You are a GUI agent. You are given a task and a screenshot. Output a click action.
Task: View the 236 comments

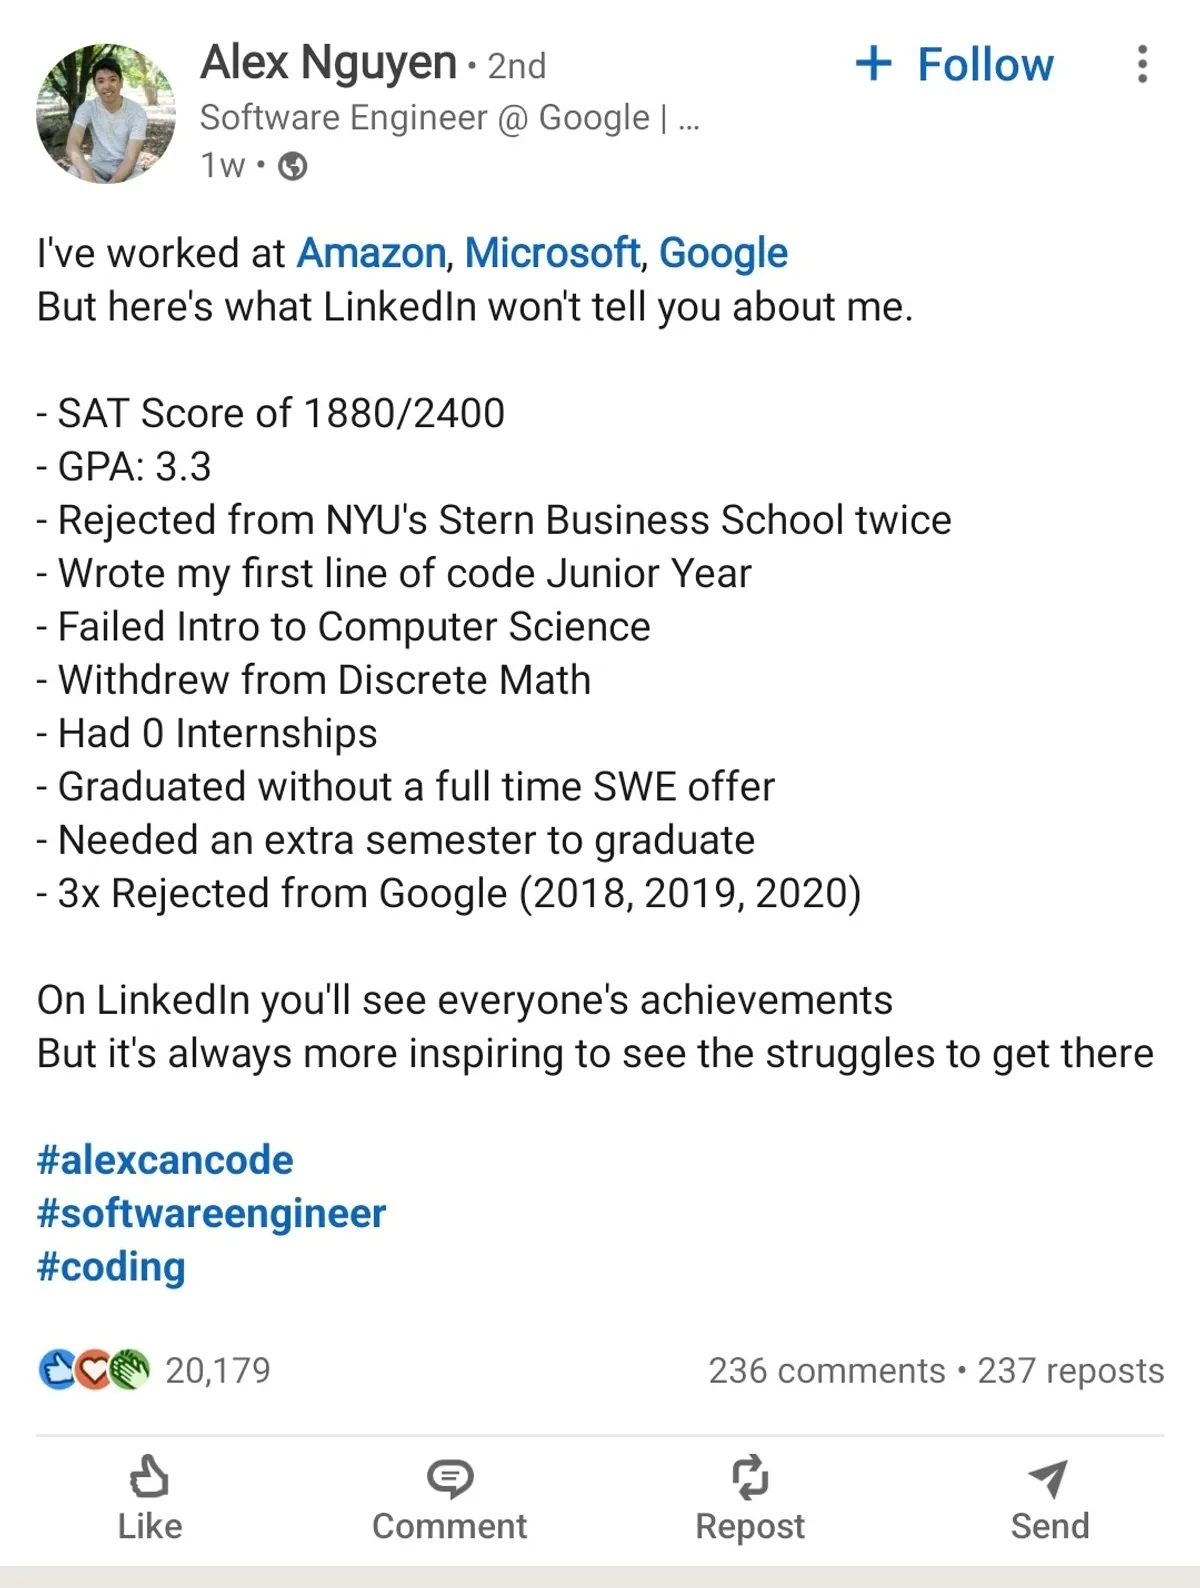826,1370
